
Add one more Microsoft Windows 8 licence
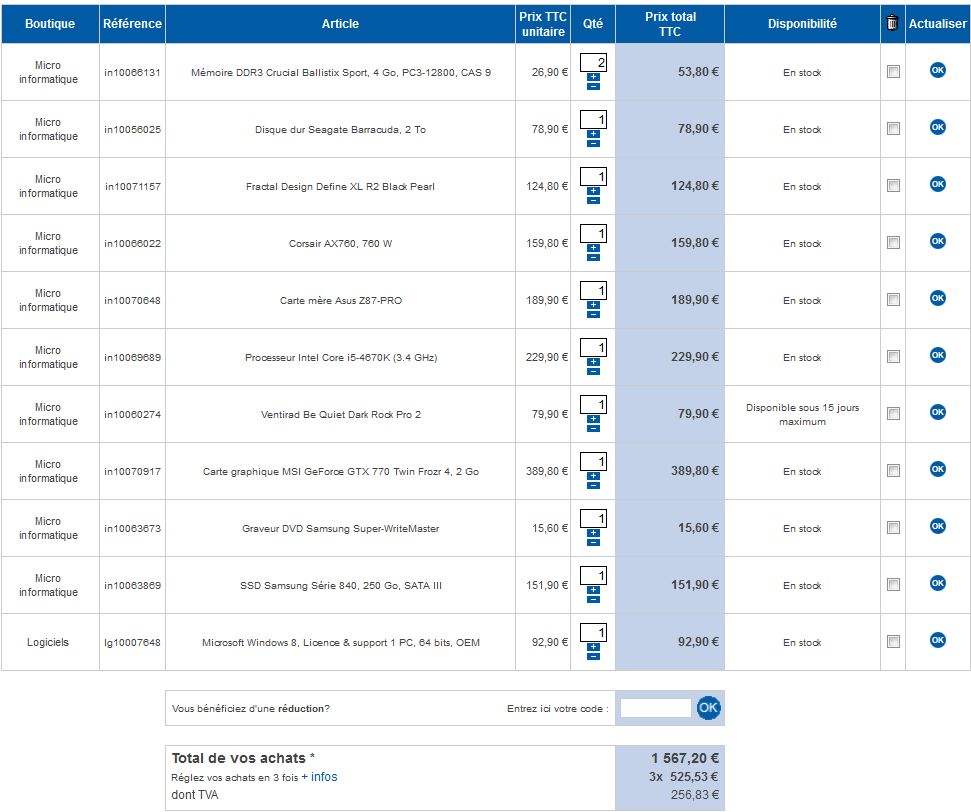pyautogui.click(x=593, y=647)
